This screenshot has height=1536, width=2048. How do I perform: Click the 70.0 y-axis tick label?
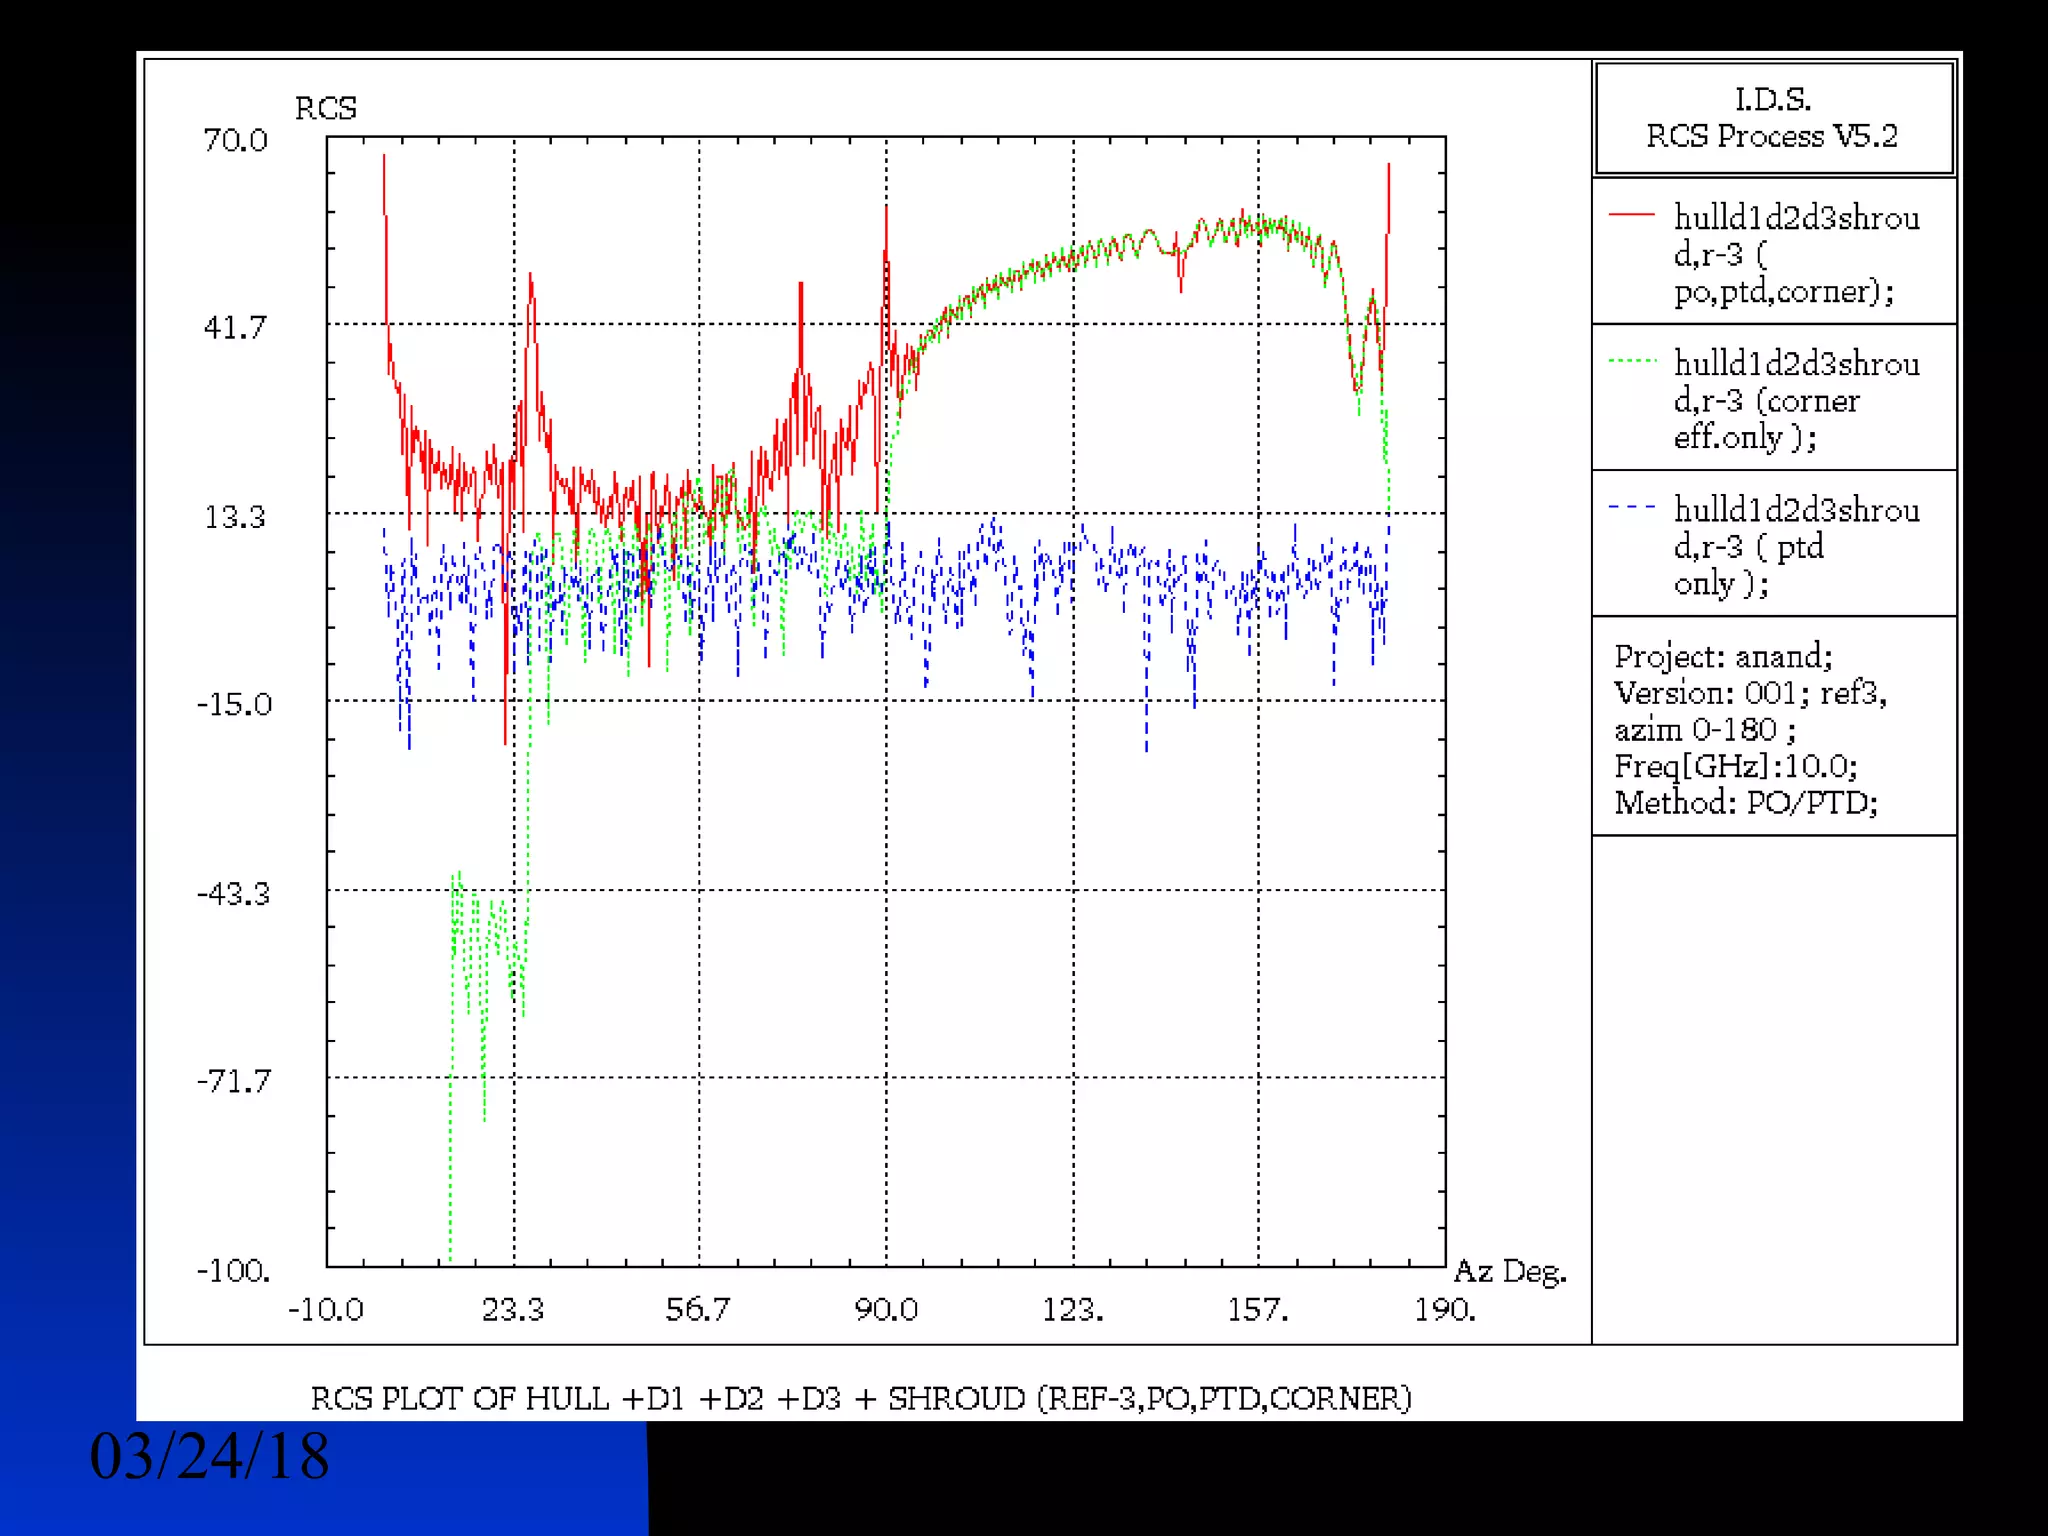[235, 140]
